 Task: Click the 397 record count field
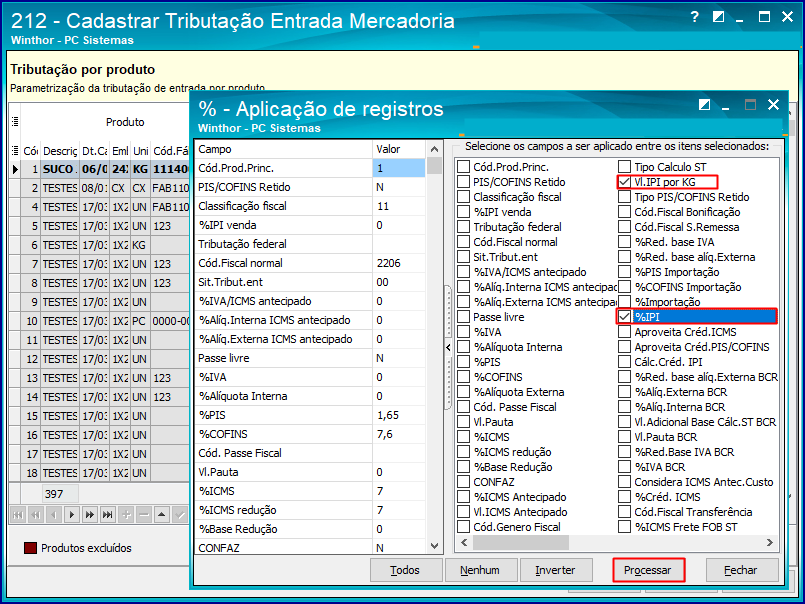pyautogui.click(x=60, y=494)
